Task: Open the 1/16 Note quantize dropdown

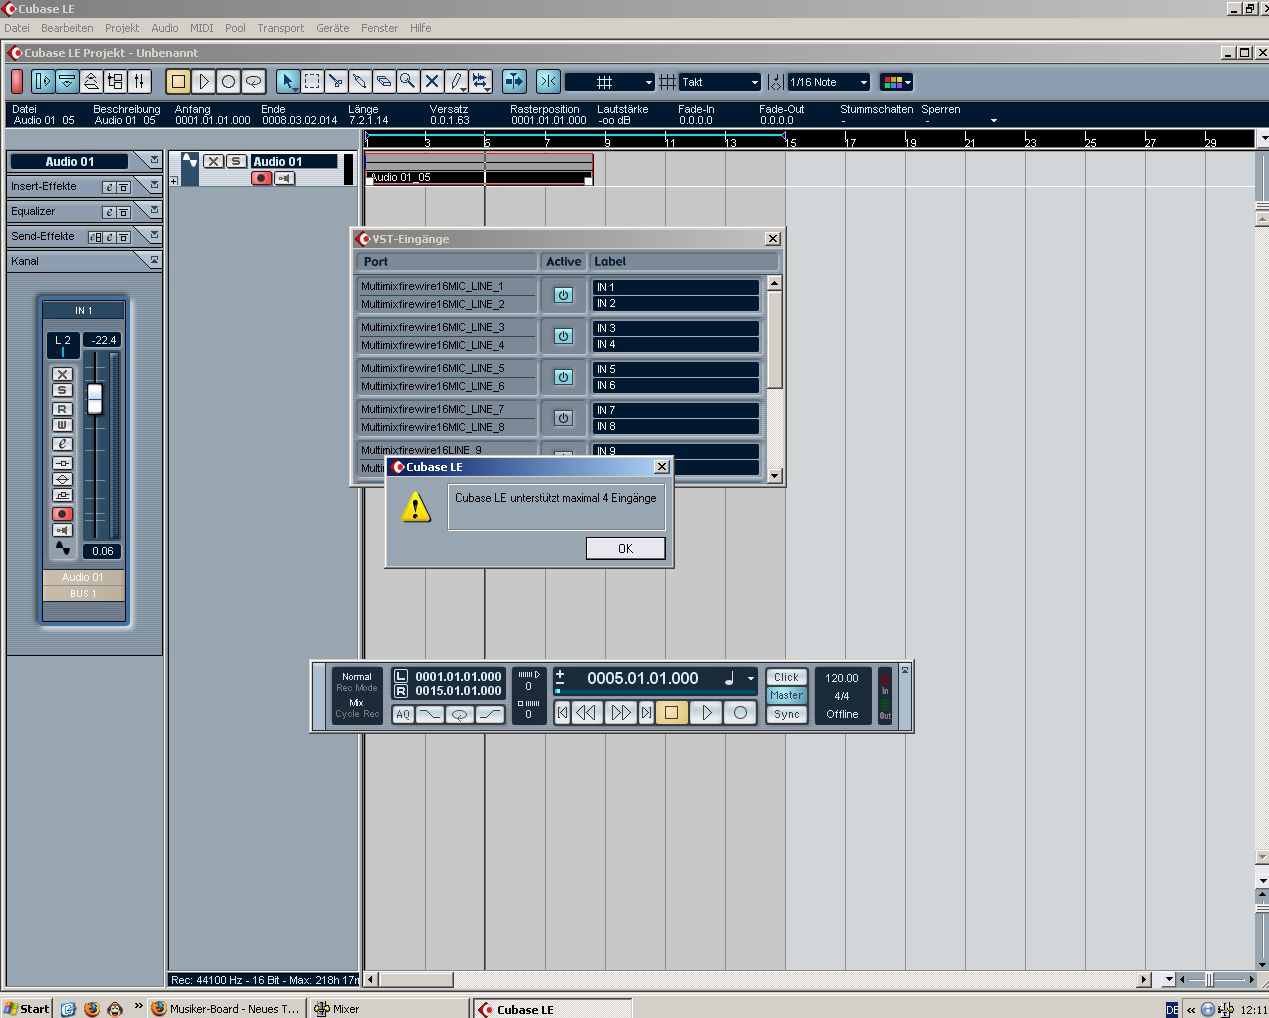Action: click(x=828, y=82)
